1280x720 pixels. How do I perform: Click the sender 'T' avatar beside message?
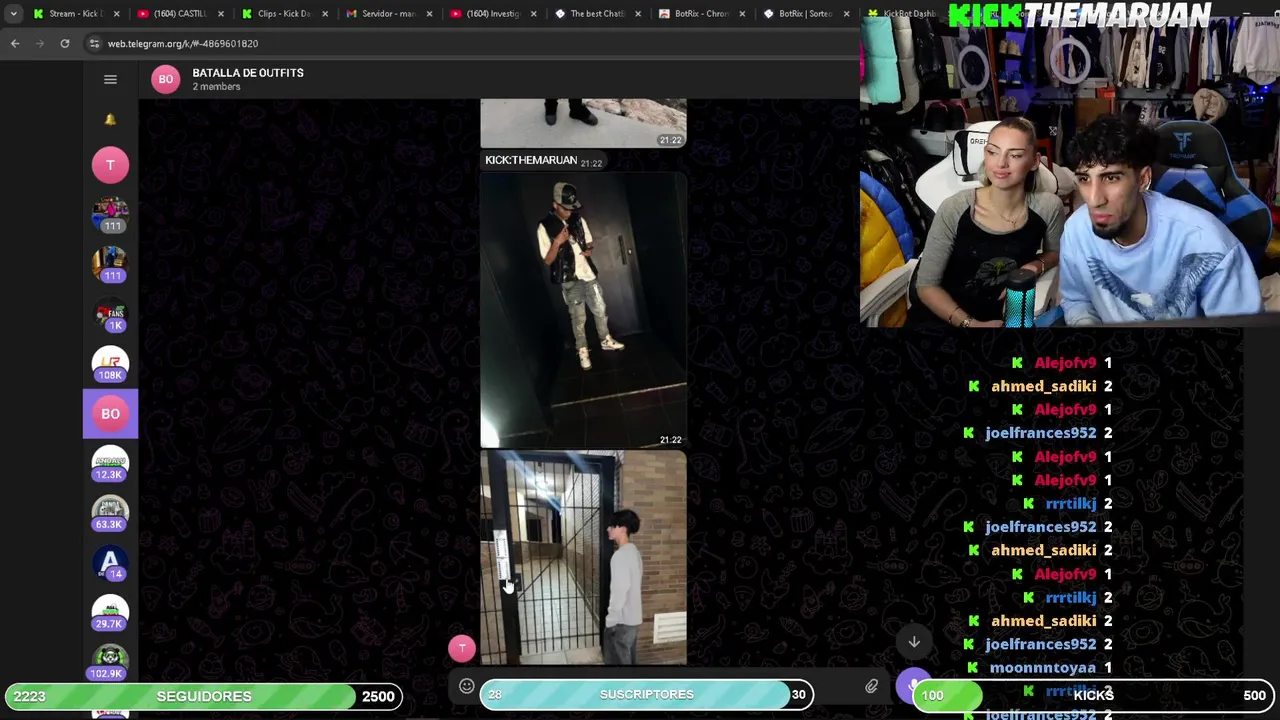[461, 648]
